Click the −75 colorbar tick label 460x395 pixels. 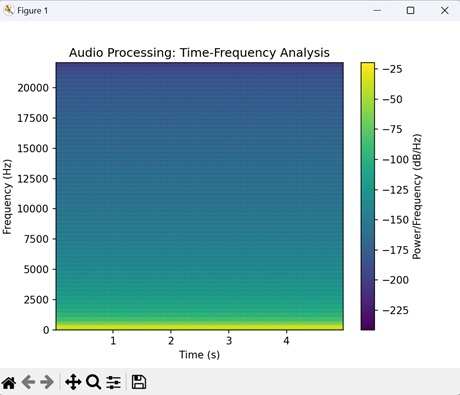pos(392,129)
